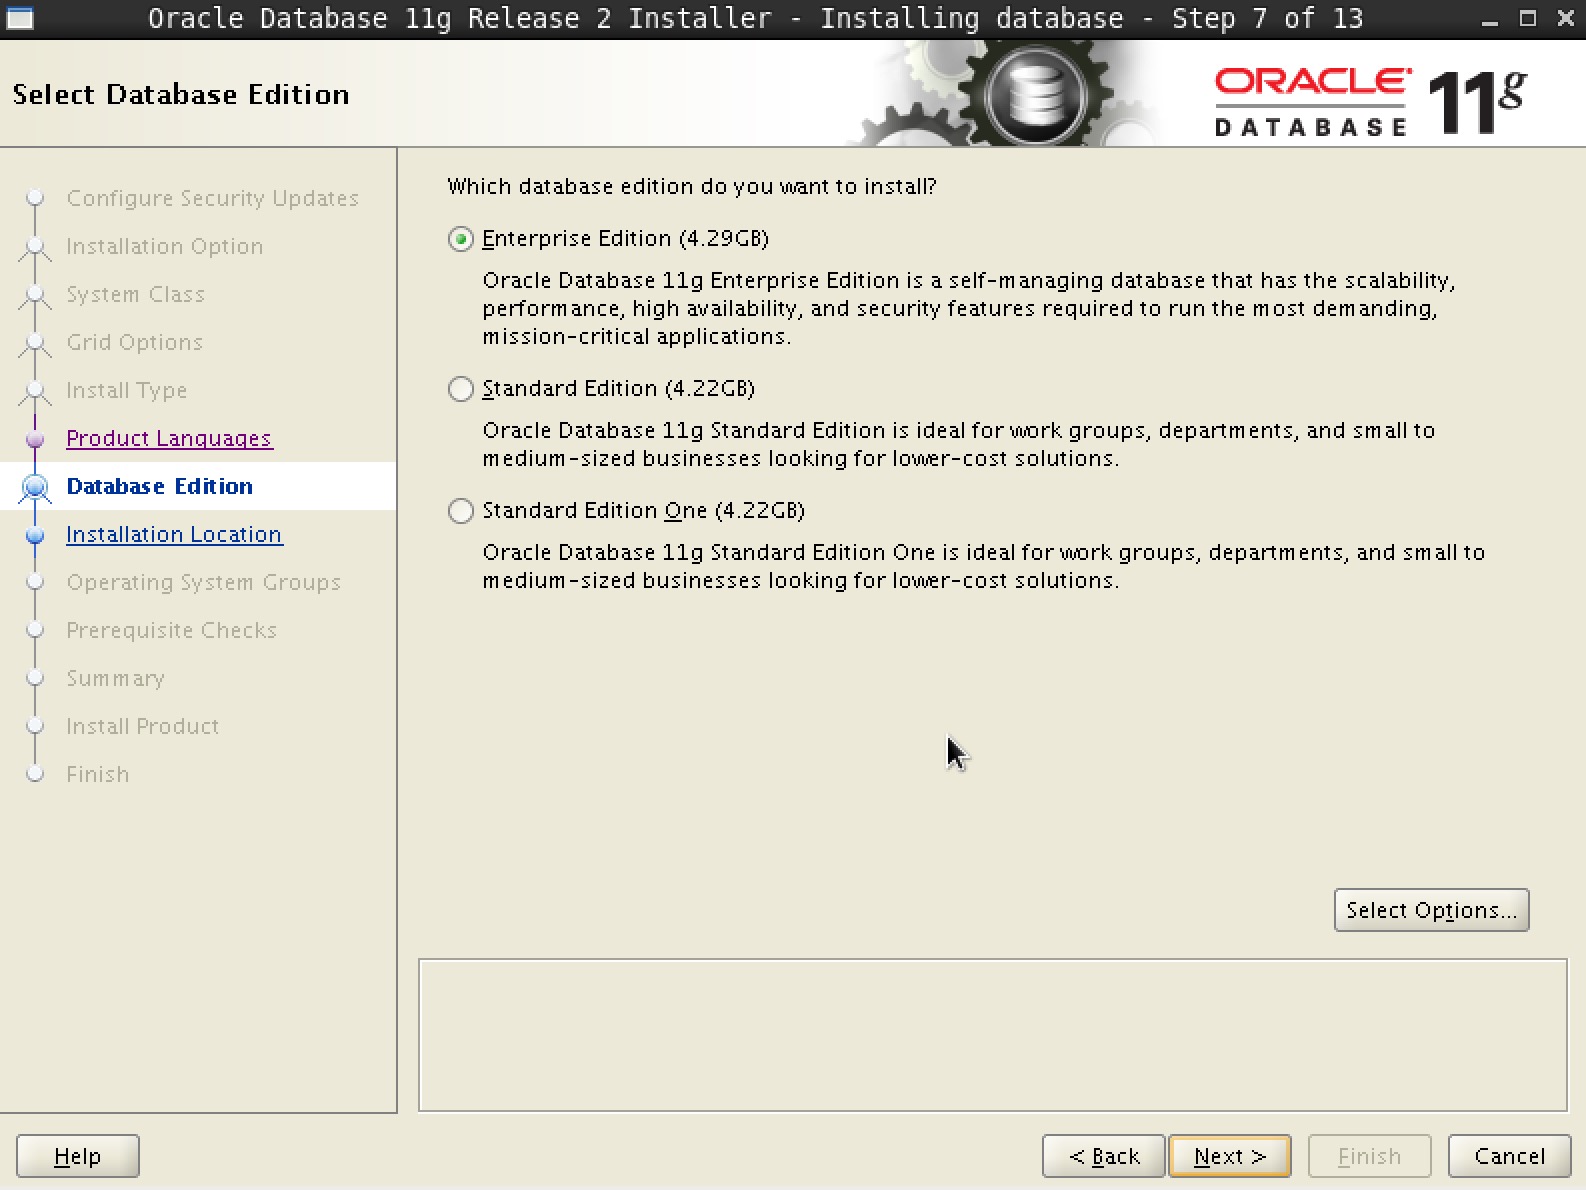The height and width of the screenshot is (1190, 1586).
Task: Click the Standard Edition description text
Action: click(959, 444)
